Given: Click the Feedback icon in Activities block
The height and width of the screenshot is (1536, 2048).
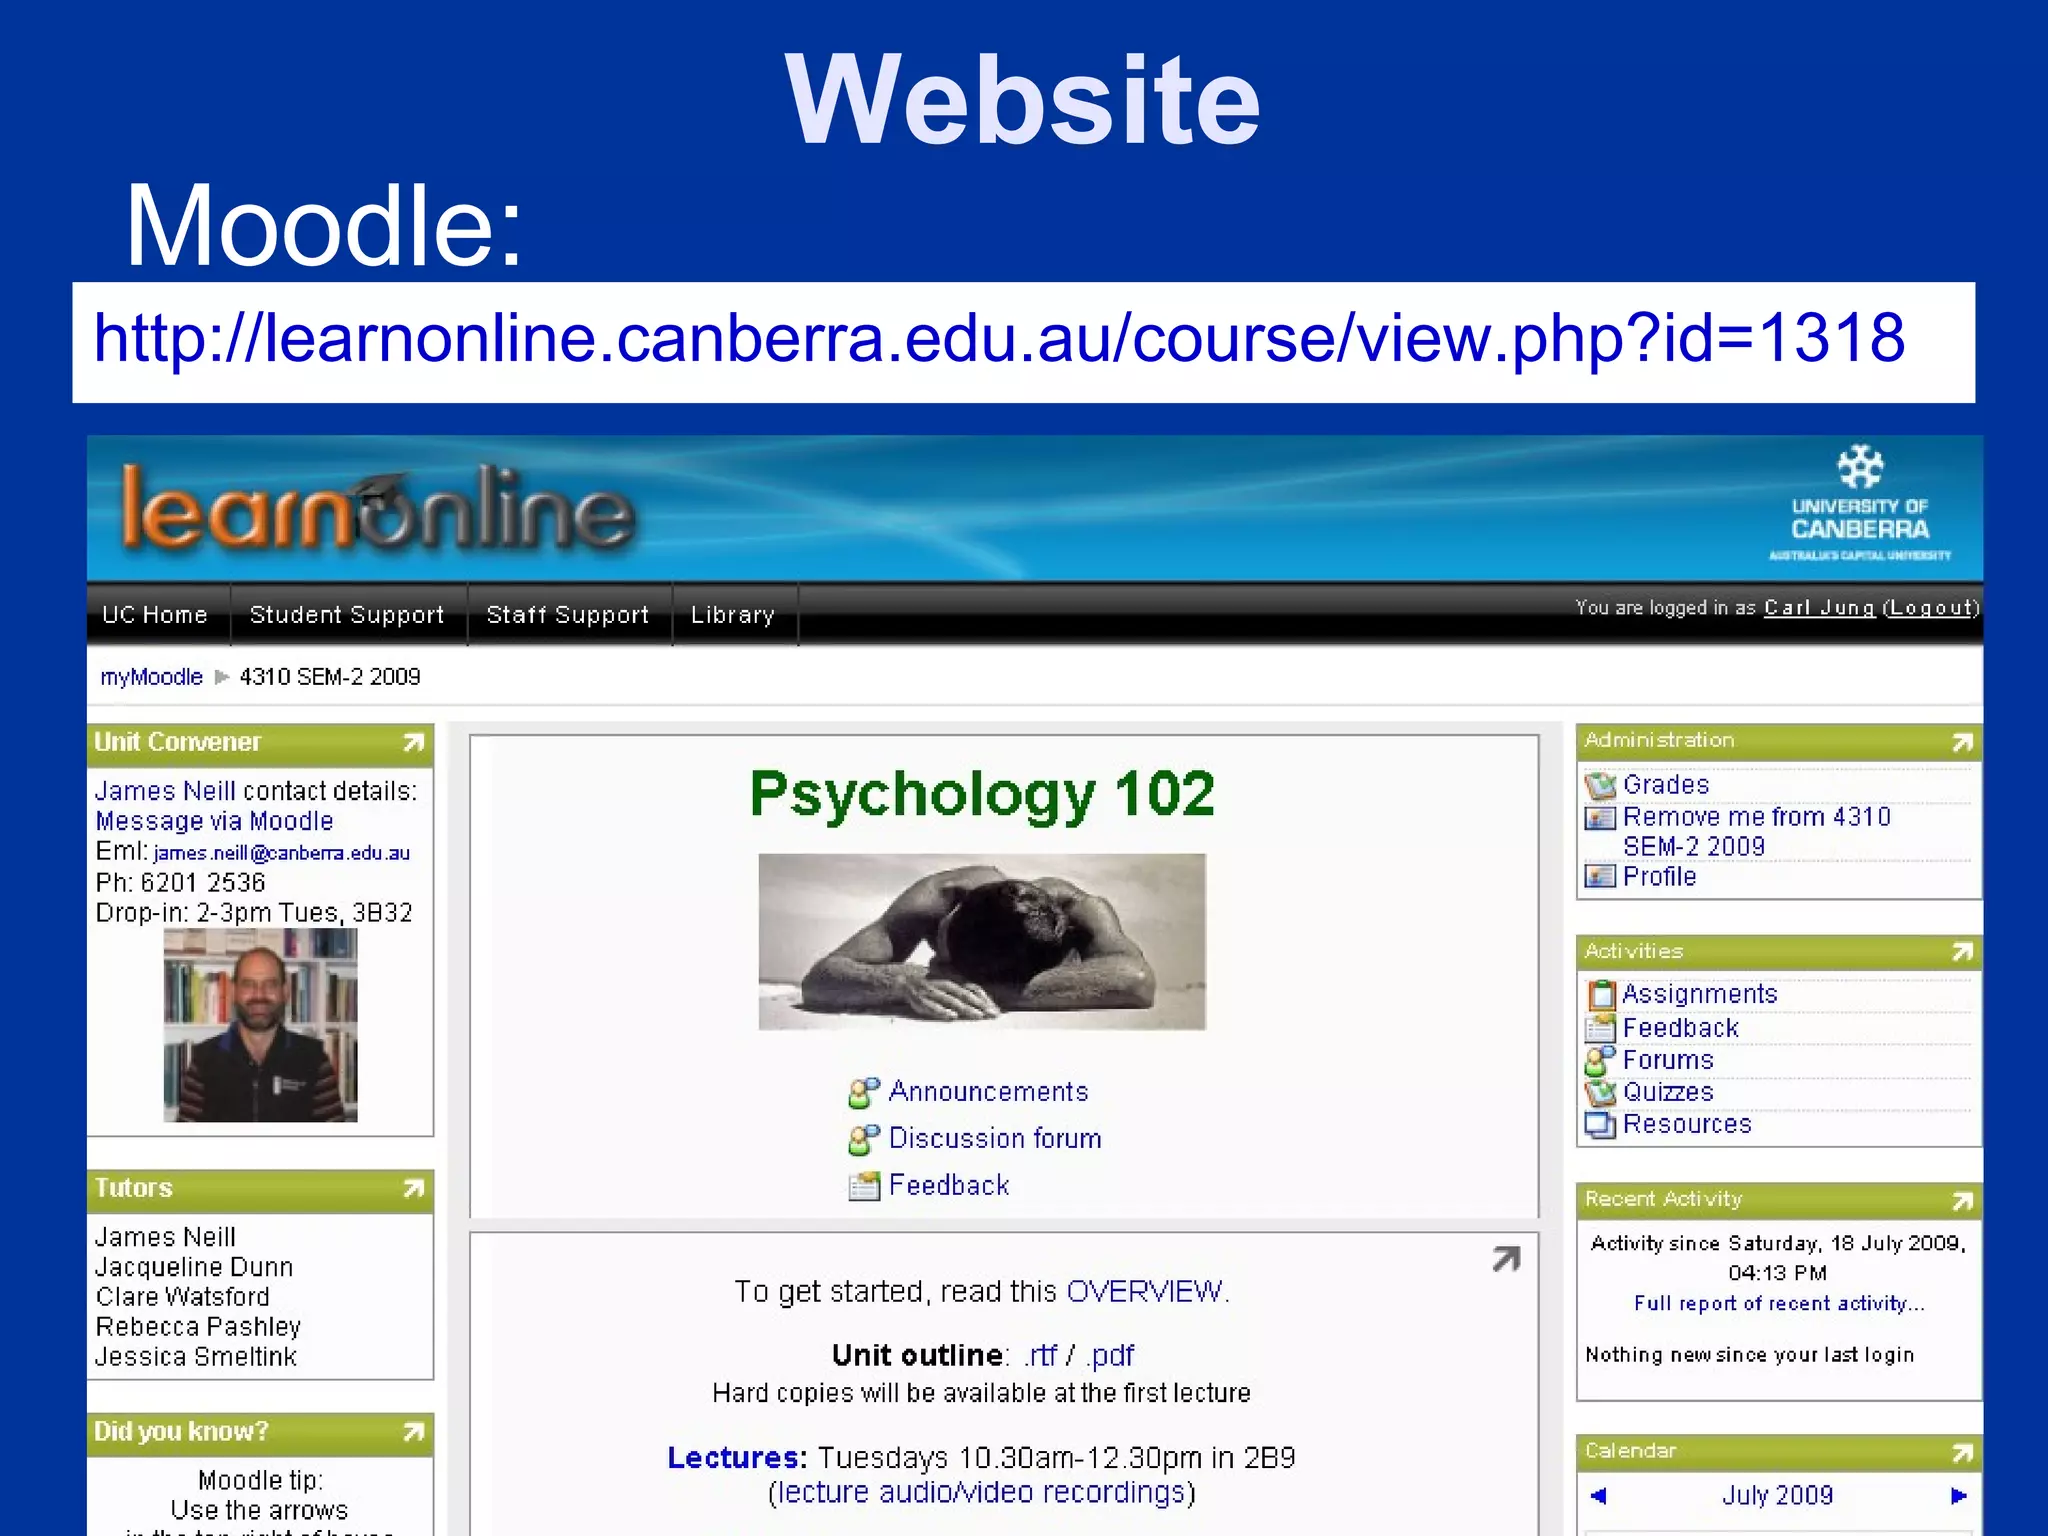Looking at the screenshot, I should tap(1601, 1027).
